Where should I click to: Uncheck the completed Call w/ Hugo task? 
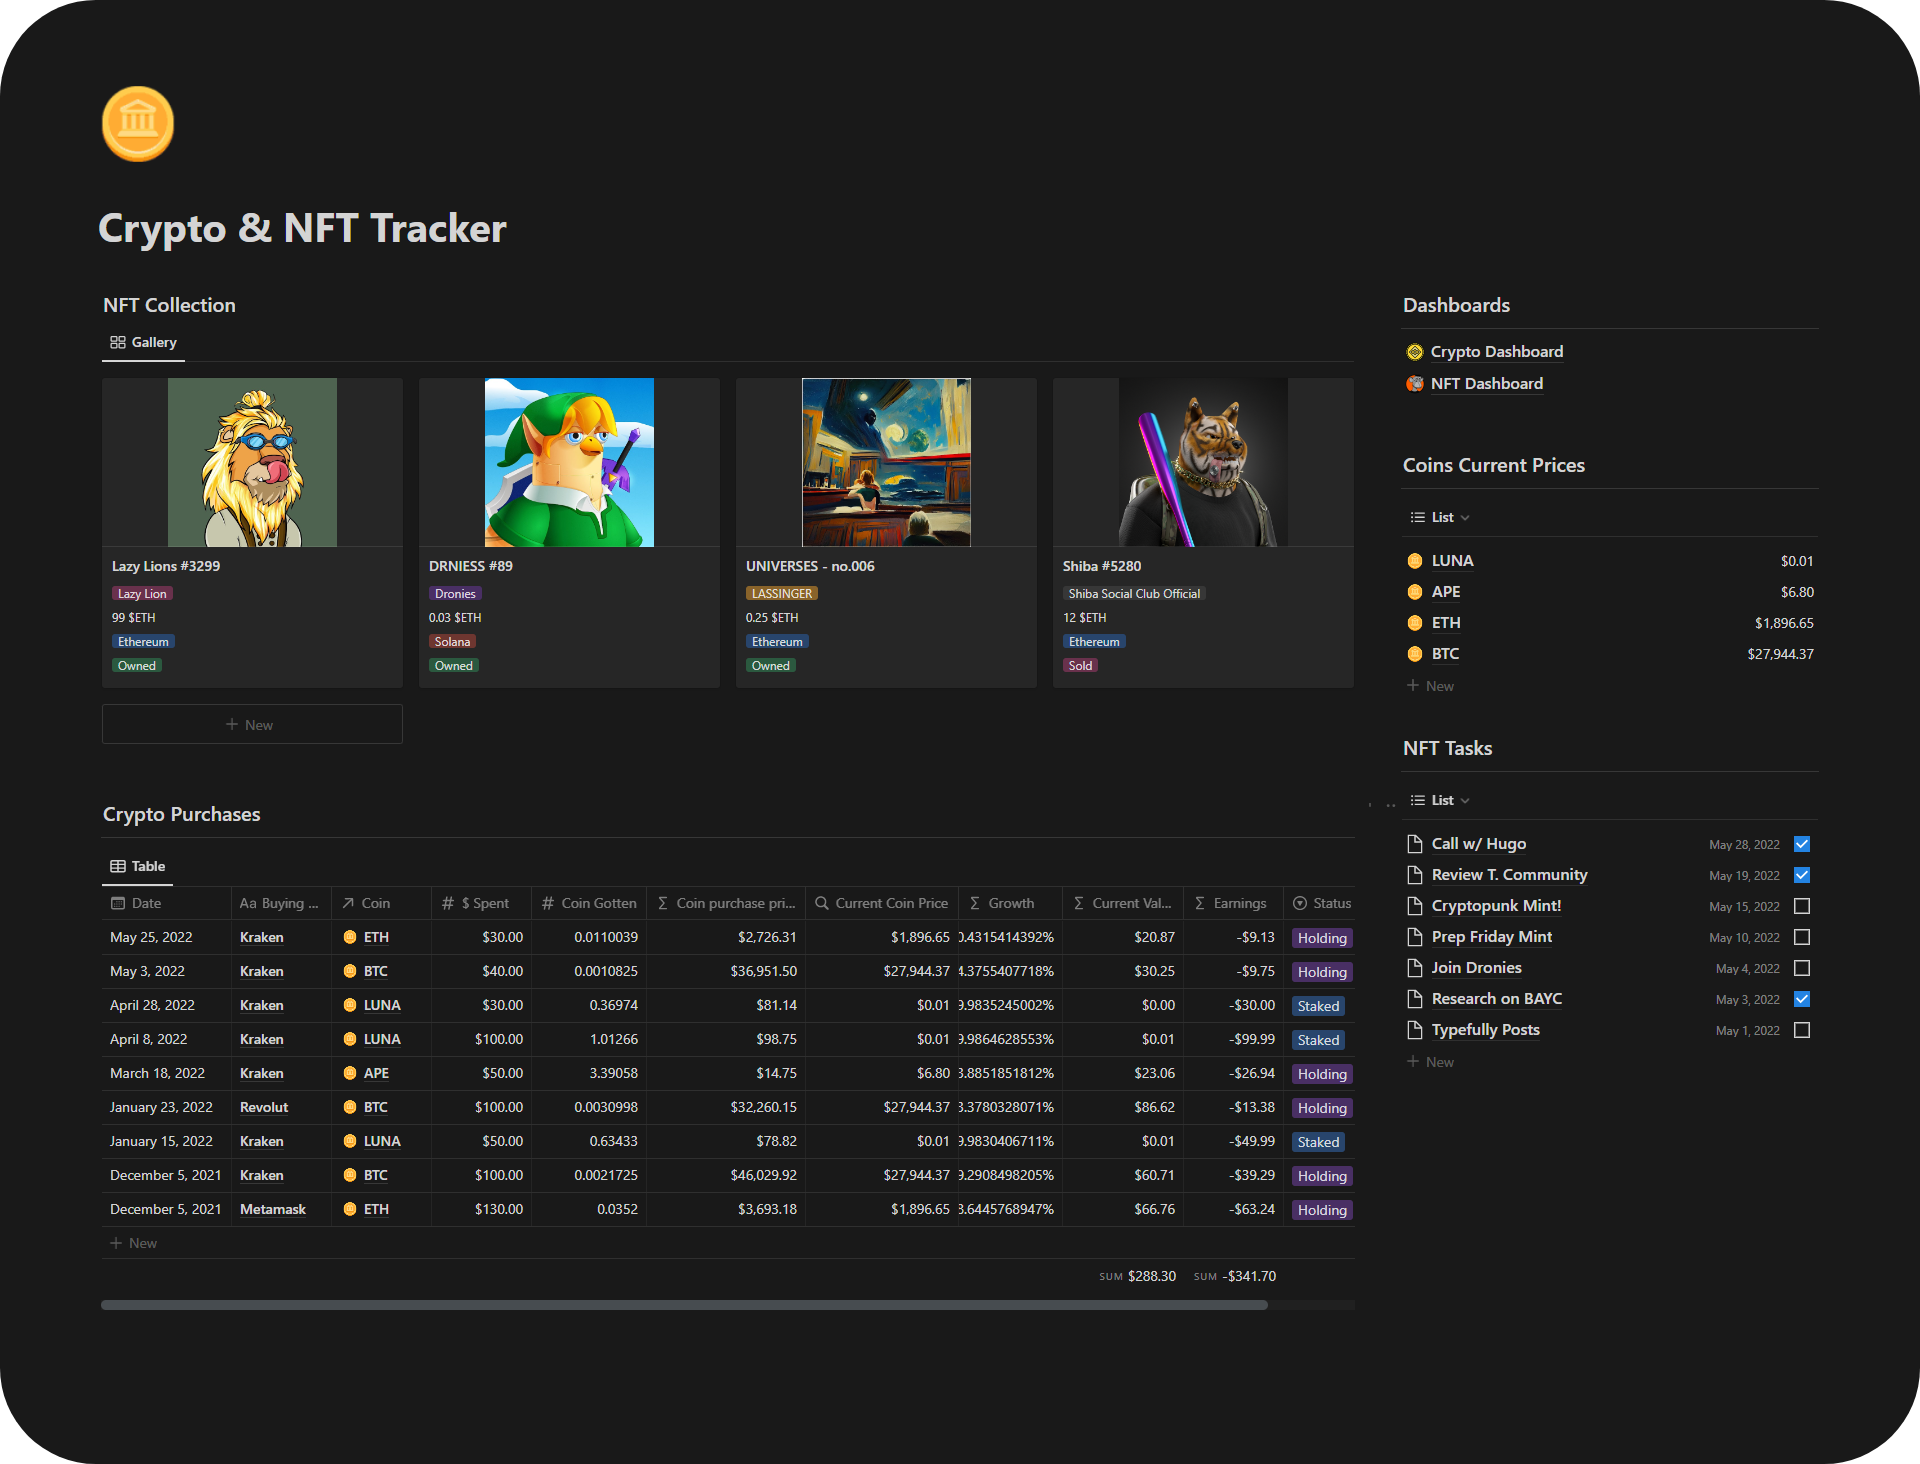coord(1802,844)
